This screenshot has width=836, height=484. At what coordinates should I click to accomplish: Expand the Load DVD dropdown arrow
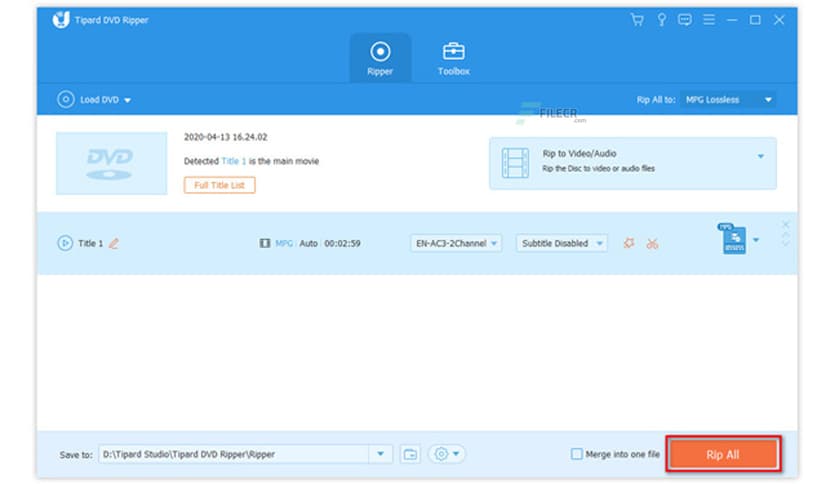[128, 100]
